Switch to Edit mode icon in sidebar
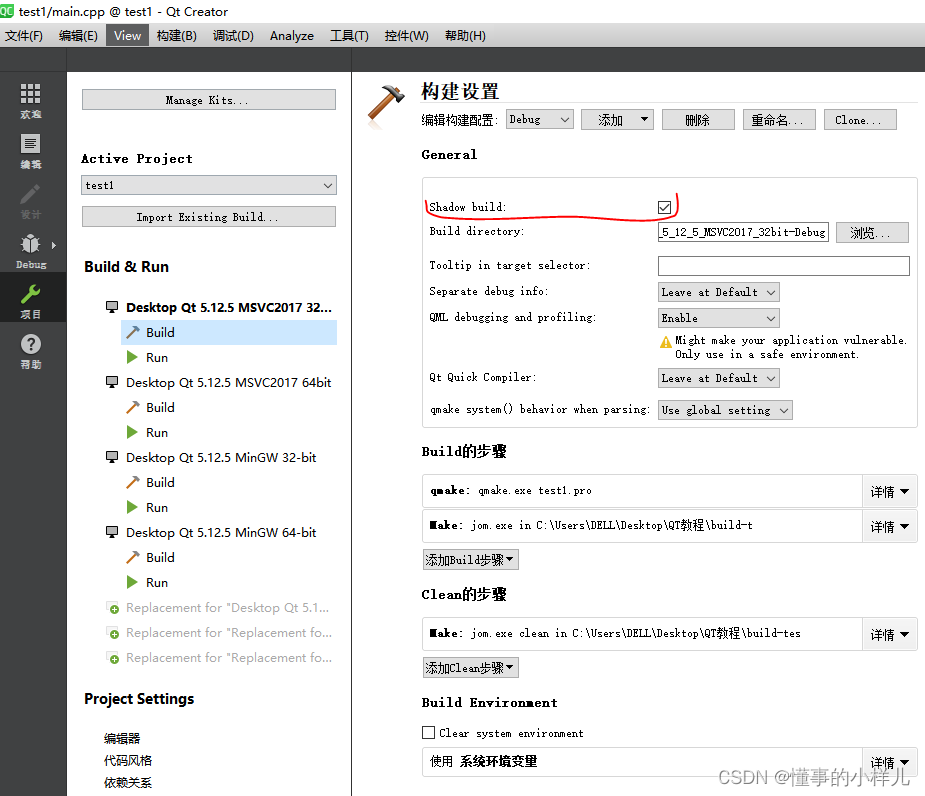Viewport: 925px width, 796px height. pos(31,144)
